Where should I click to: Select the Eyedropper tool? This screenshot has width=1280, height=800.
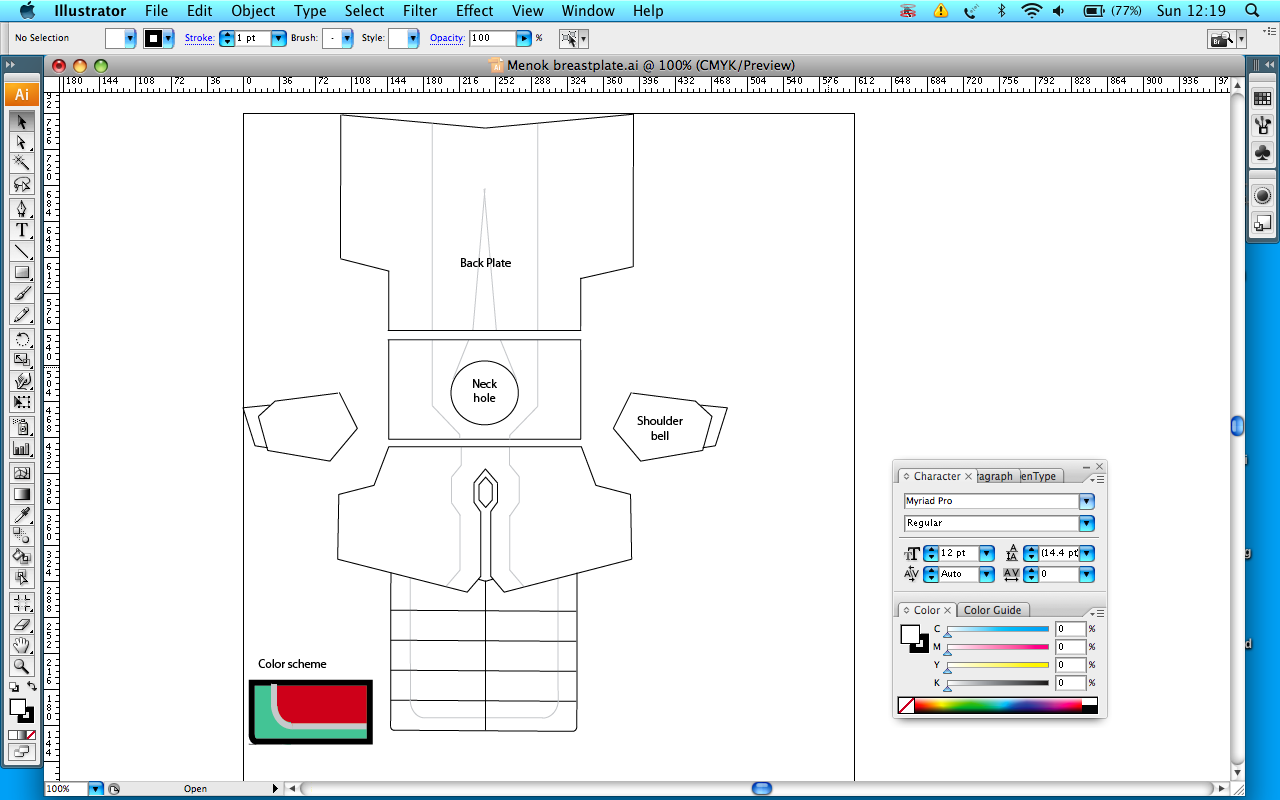point(22,515)
